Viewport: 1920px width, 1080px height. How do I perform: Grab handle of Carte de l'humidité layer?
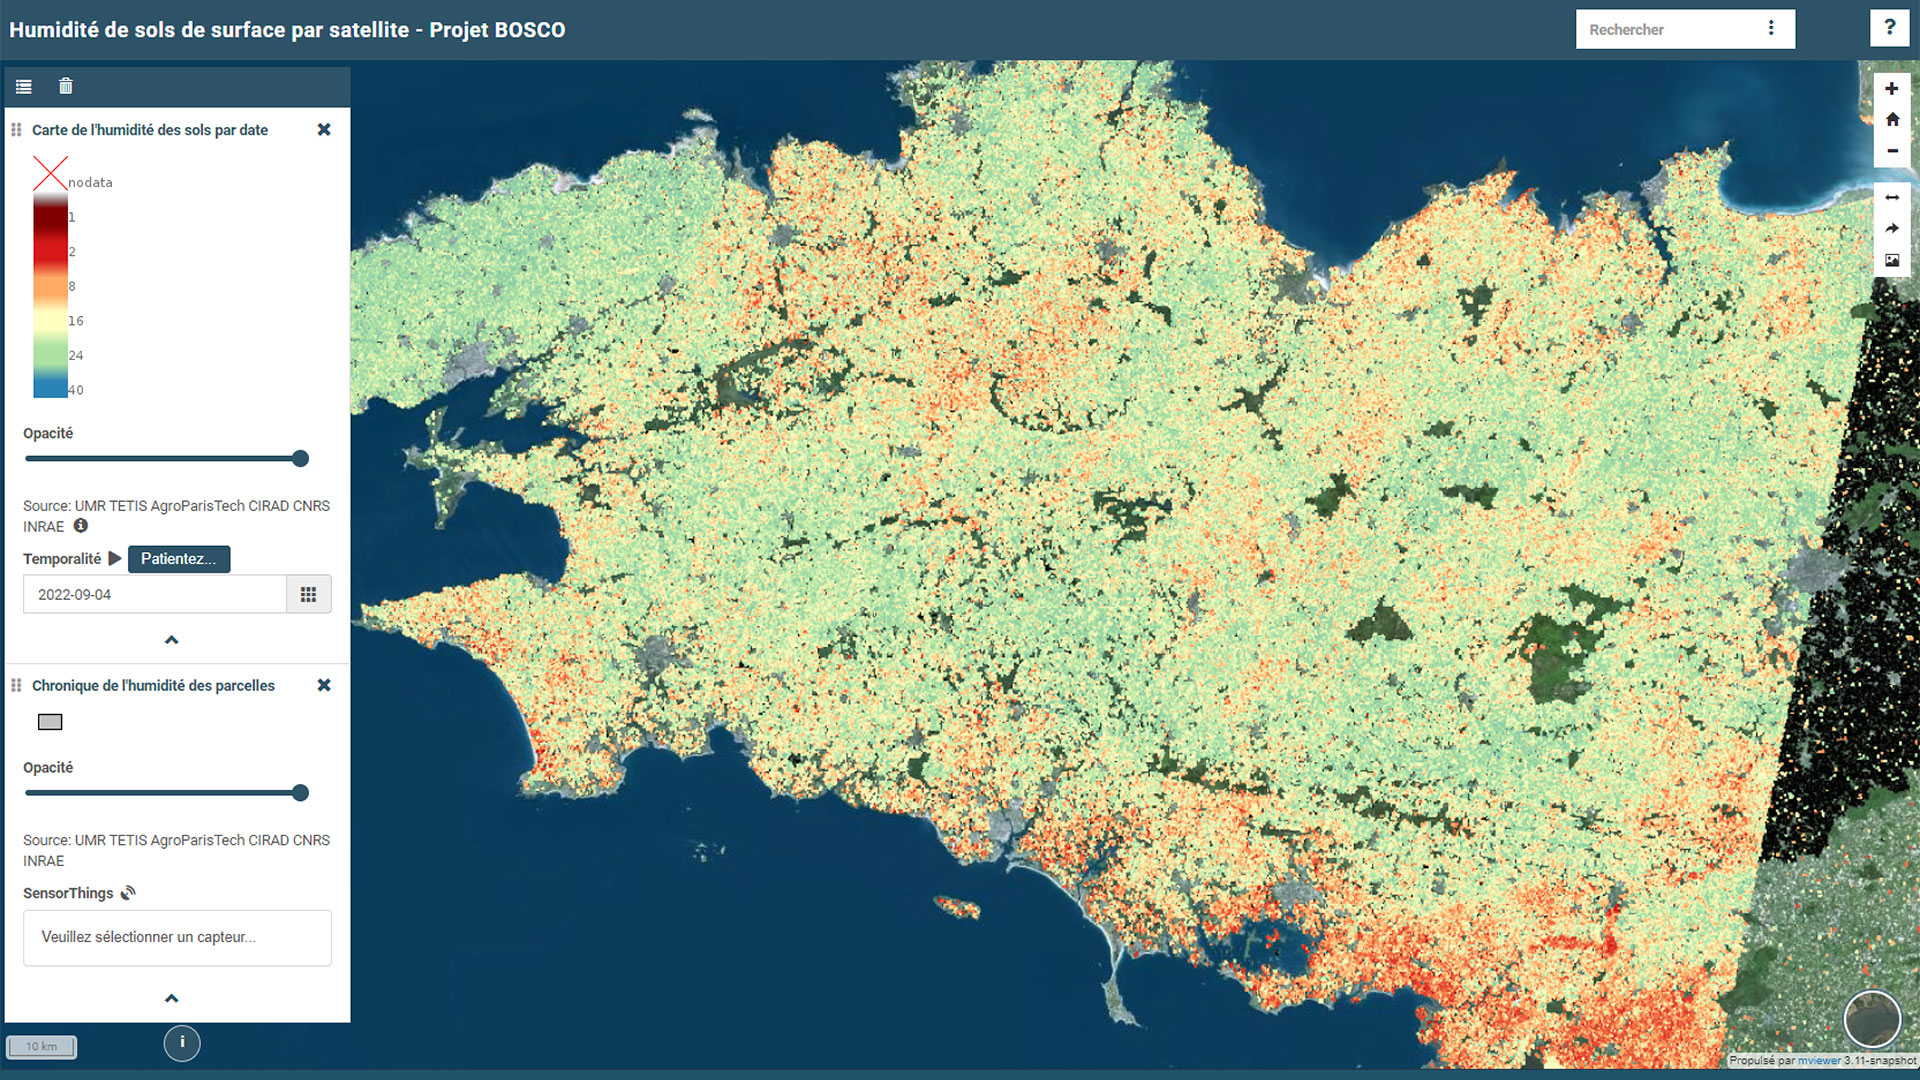(16, 130)
